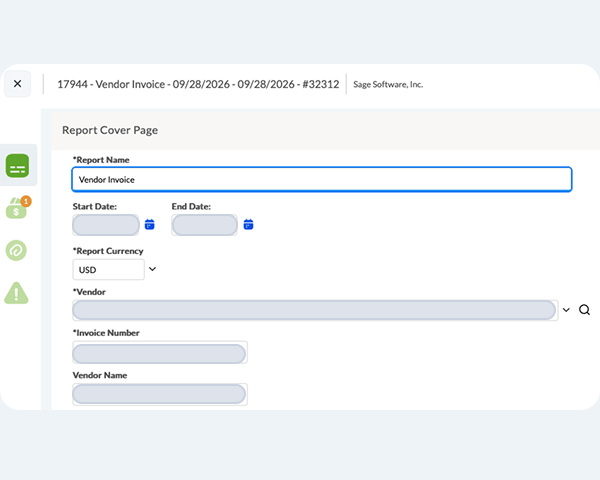
Task: Click the Invoice Number input field
Action: (160, 352)
